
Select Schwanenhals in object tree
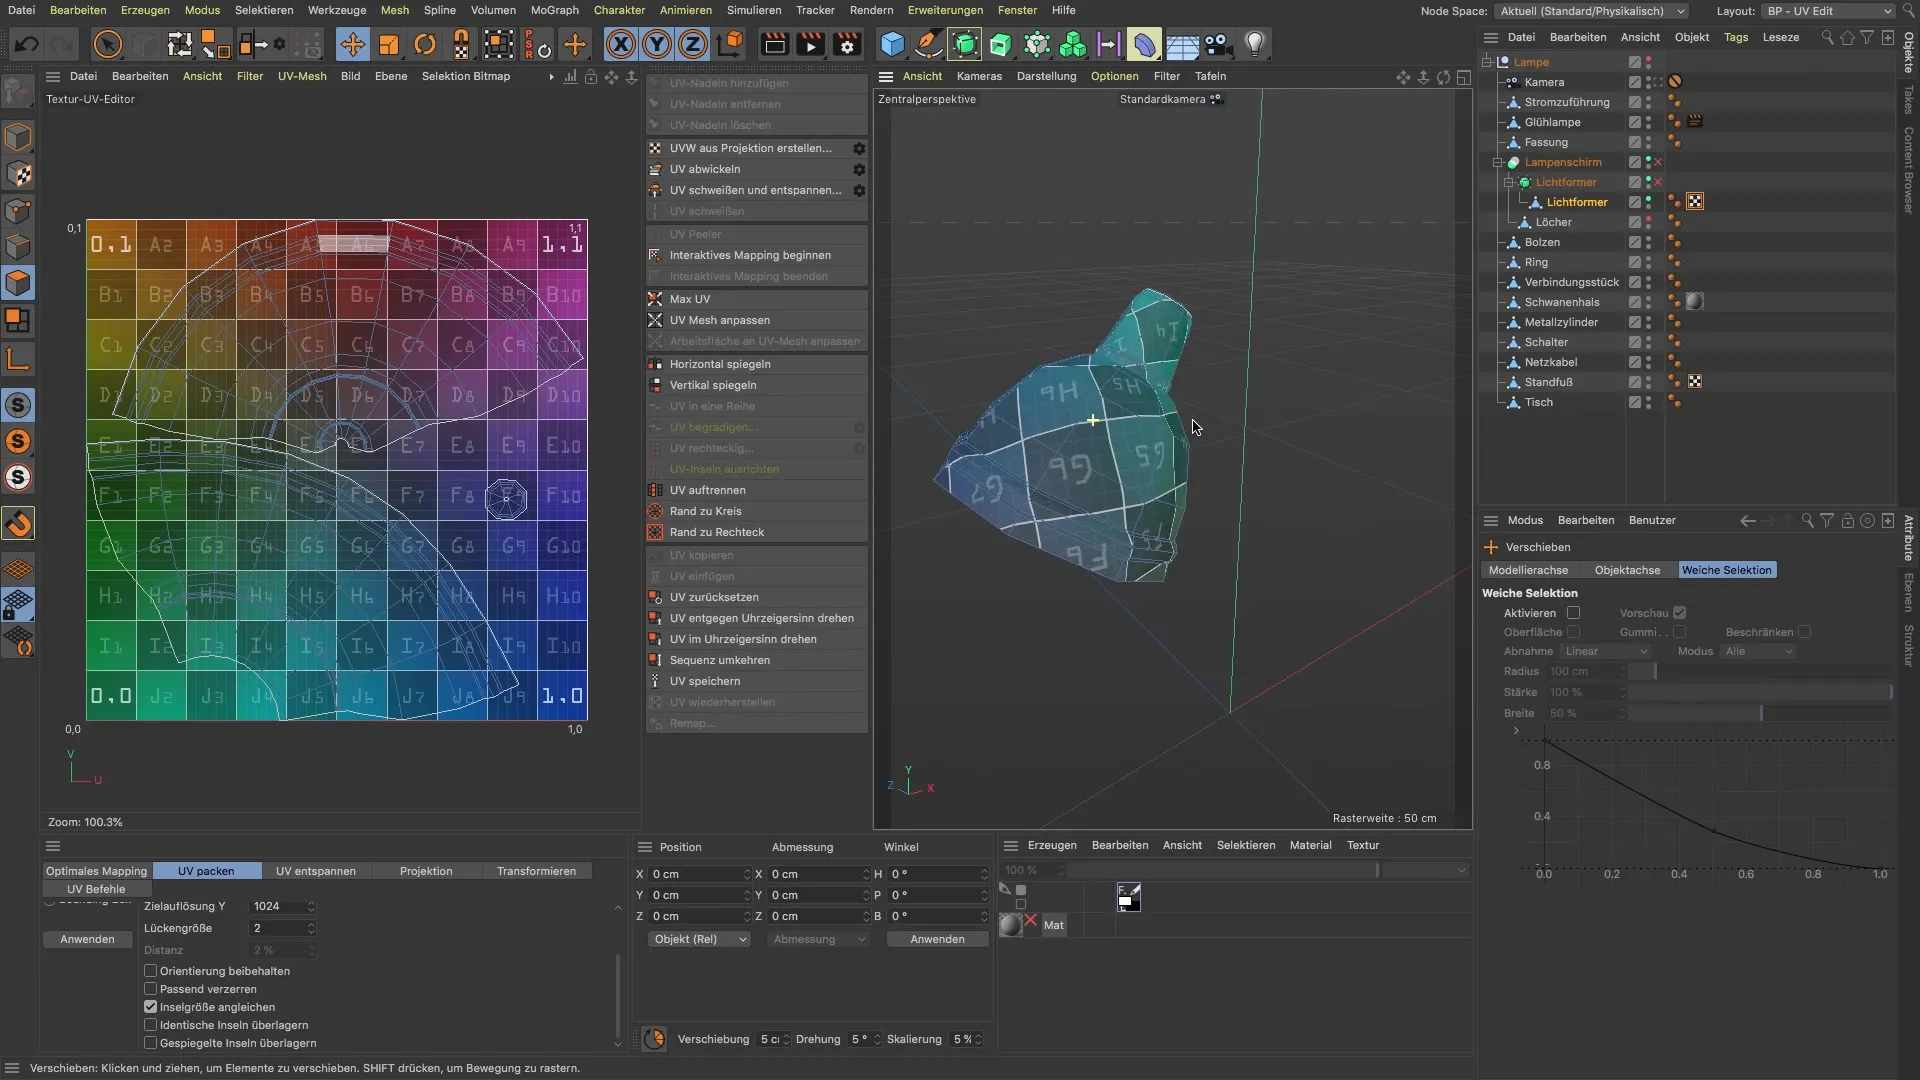coord(1561,302)
